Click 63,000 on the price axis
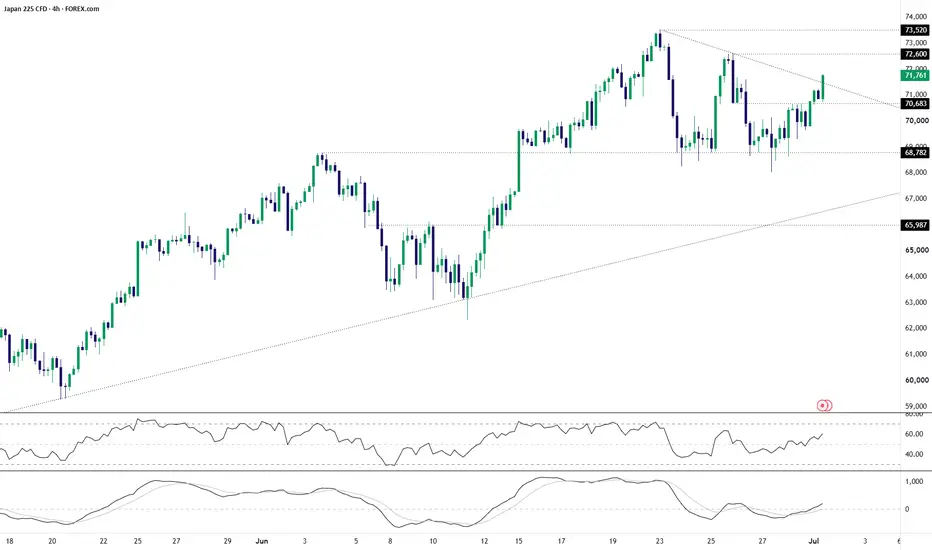 coord(916,302)
